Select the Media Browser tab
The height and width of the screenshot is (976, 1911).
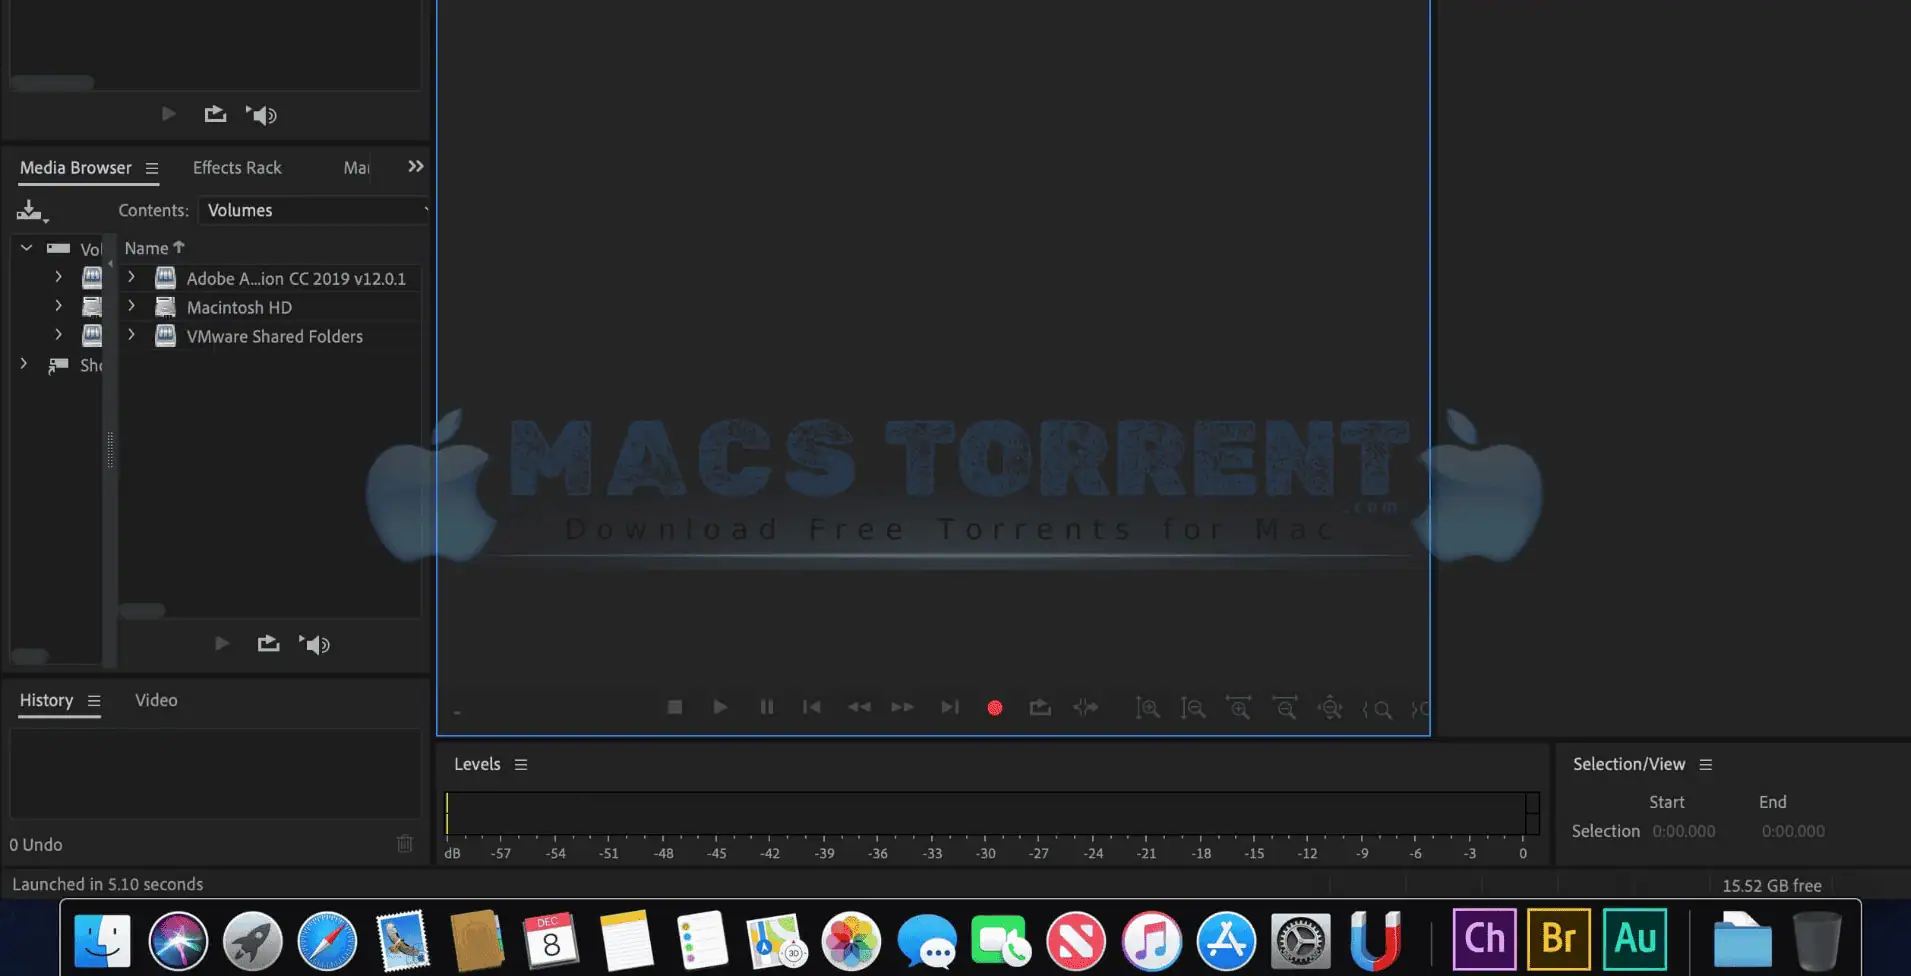coord(76,168)
